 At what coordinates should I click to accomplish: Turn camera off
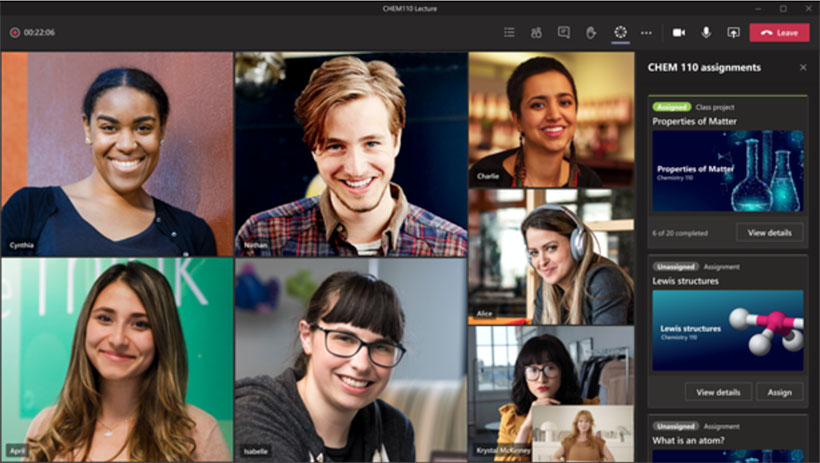pyautogui.click(x=679, y=32)
